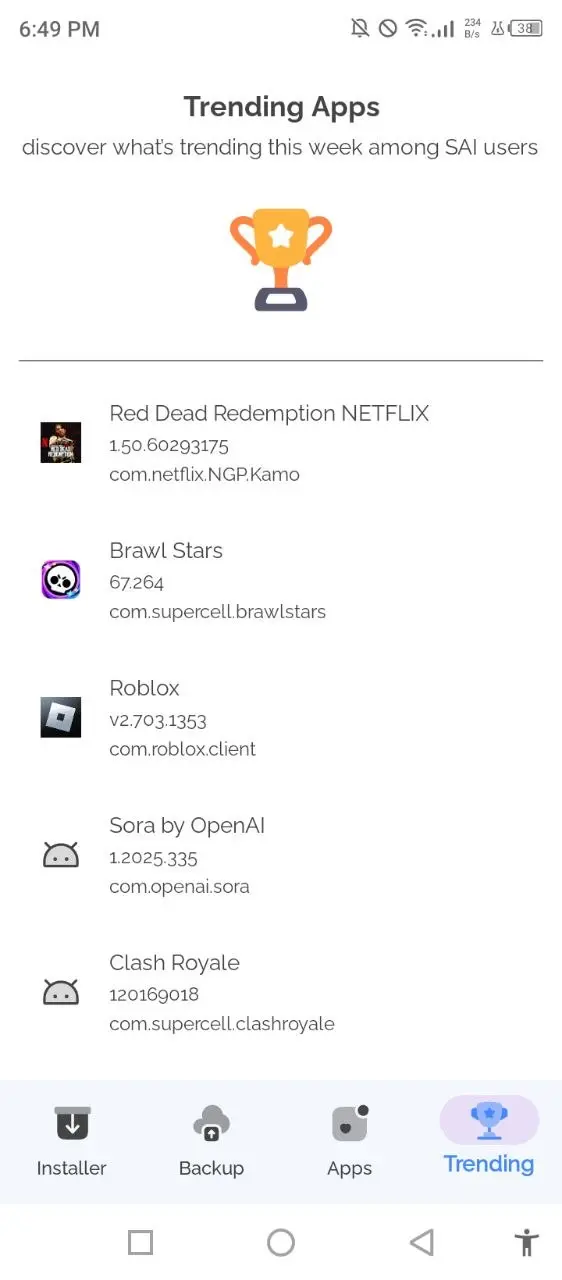The height and width of the screenshot is (1280, 562).
Task: Tap the Android back triangle button
Action: click(422, 1242)
